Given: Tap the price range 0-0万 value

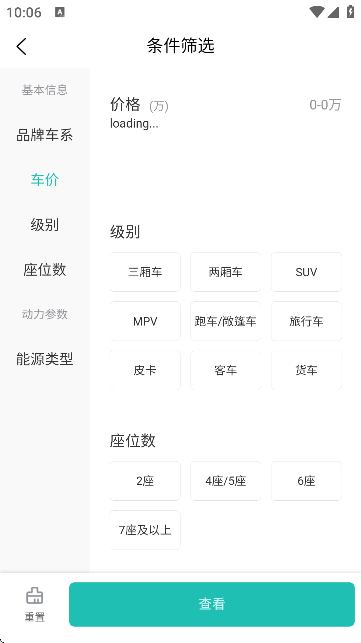Looking at the screenshot, I should click(325, 105).
